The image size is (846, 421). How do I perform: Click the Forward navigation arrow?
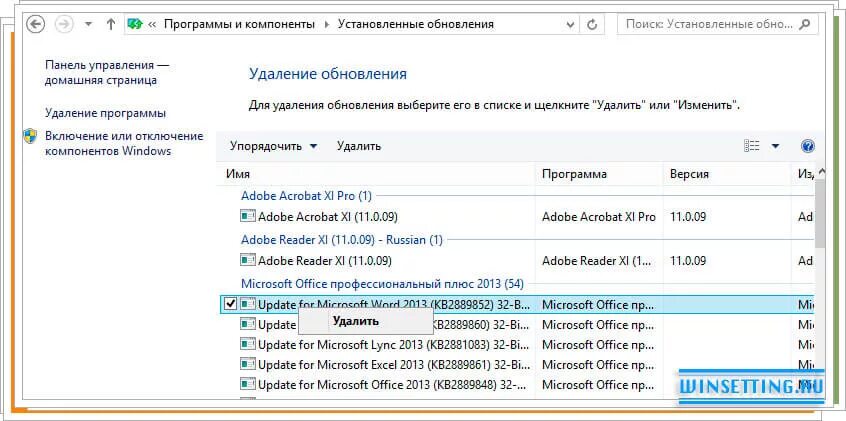click(x=64, y=24)
